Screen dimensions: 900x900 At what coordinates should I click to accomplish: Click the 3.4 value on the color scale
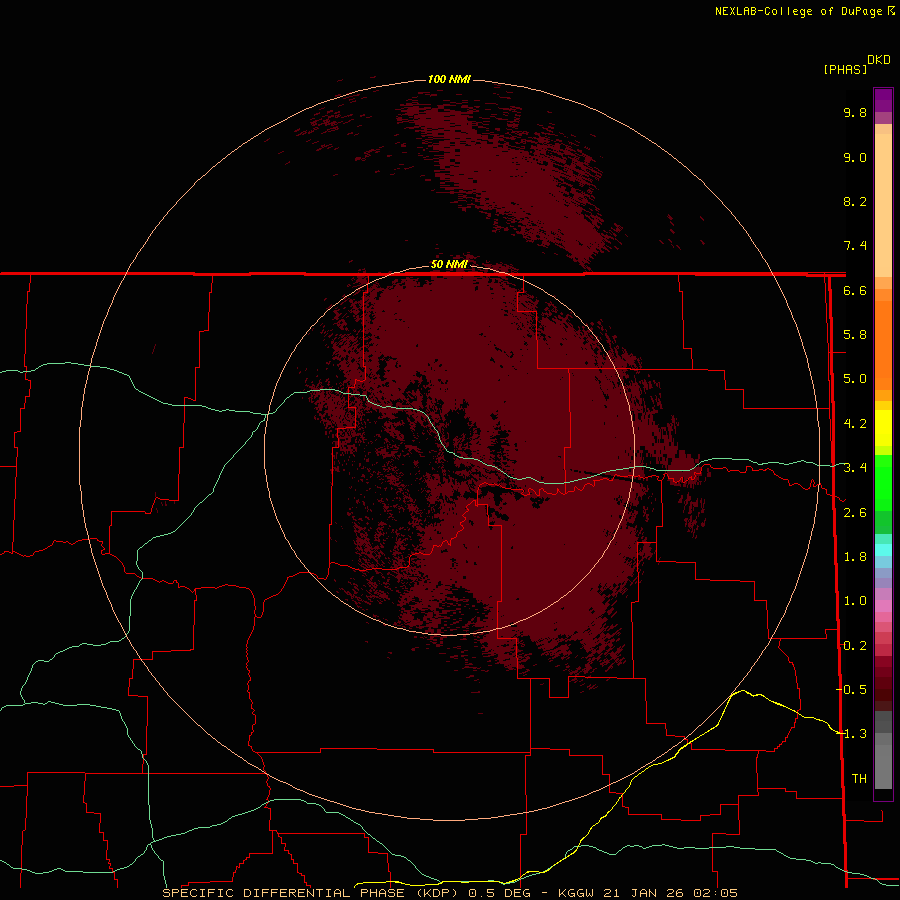(855, 468)
